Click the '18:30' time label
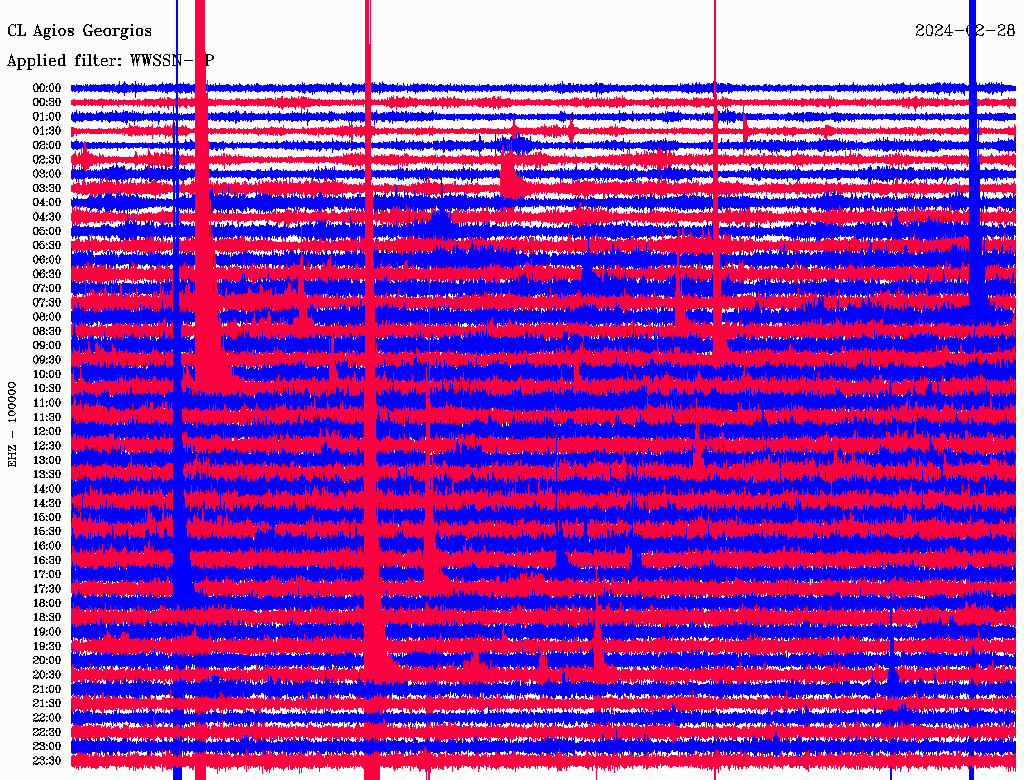The image size is (1024, 780). point(47,617)
